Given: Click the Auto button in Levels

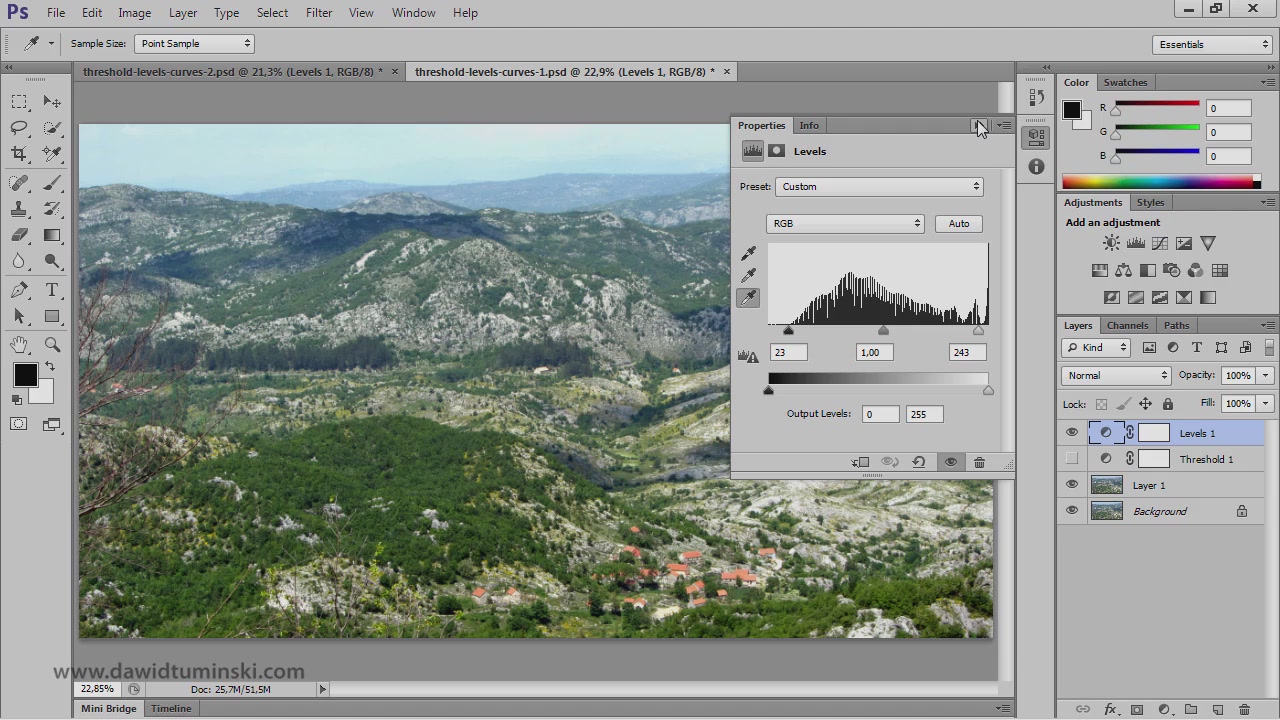Looking at the screenshot, I should click(958, 224).
